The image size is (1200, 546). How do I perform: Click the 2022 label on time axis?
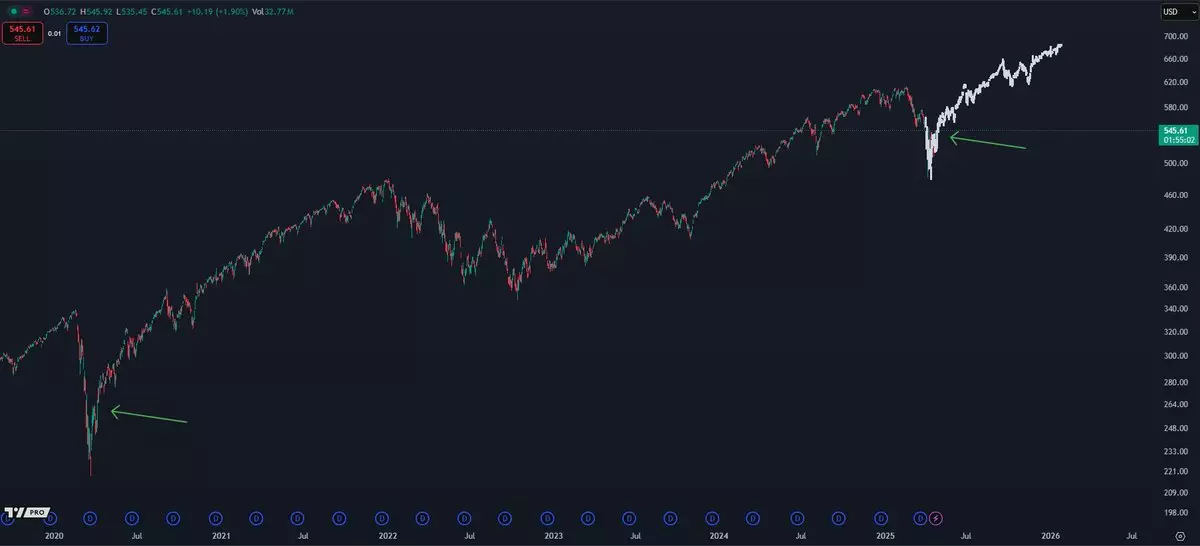(x=386, y=537)
